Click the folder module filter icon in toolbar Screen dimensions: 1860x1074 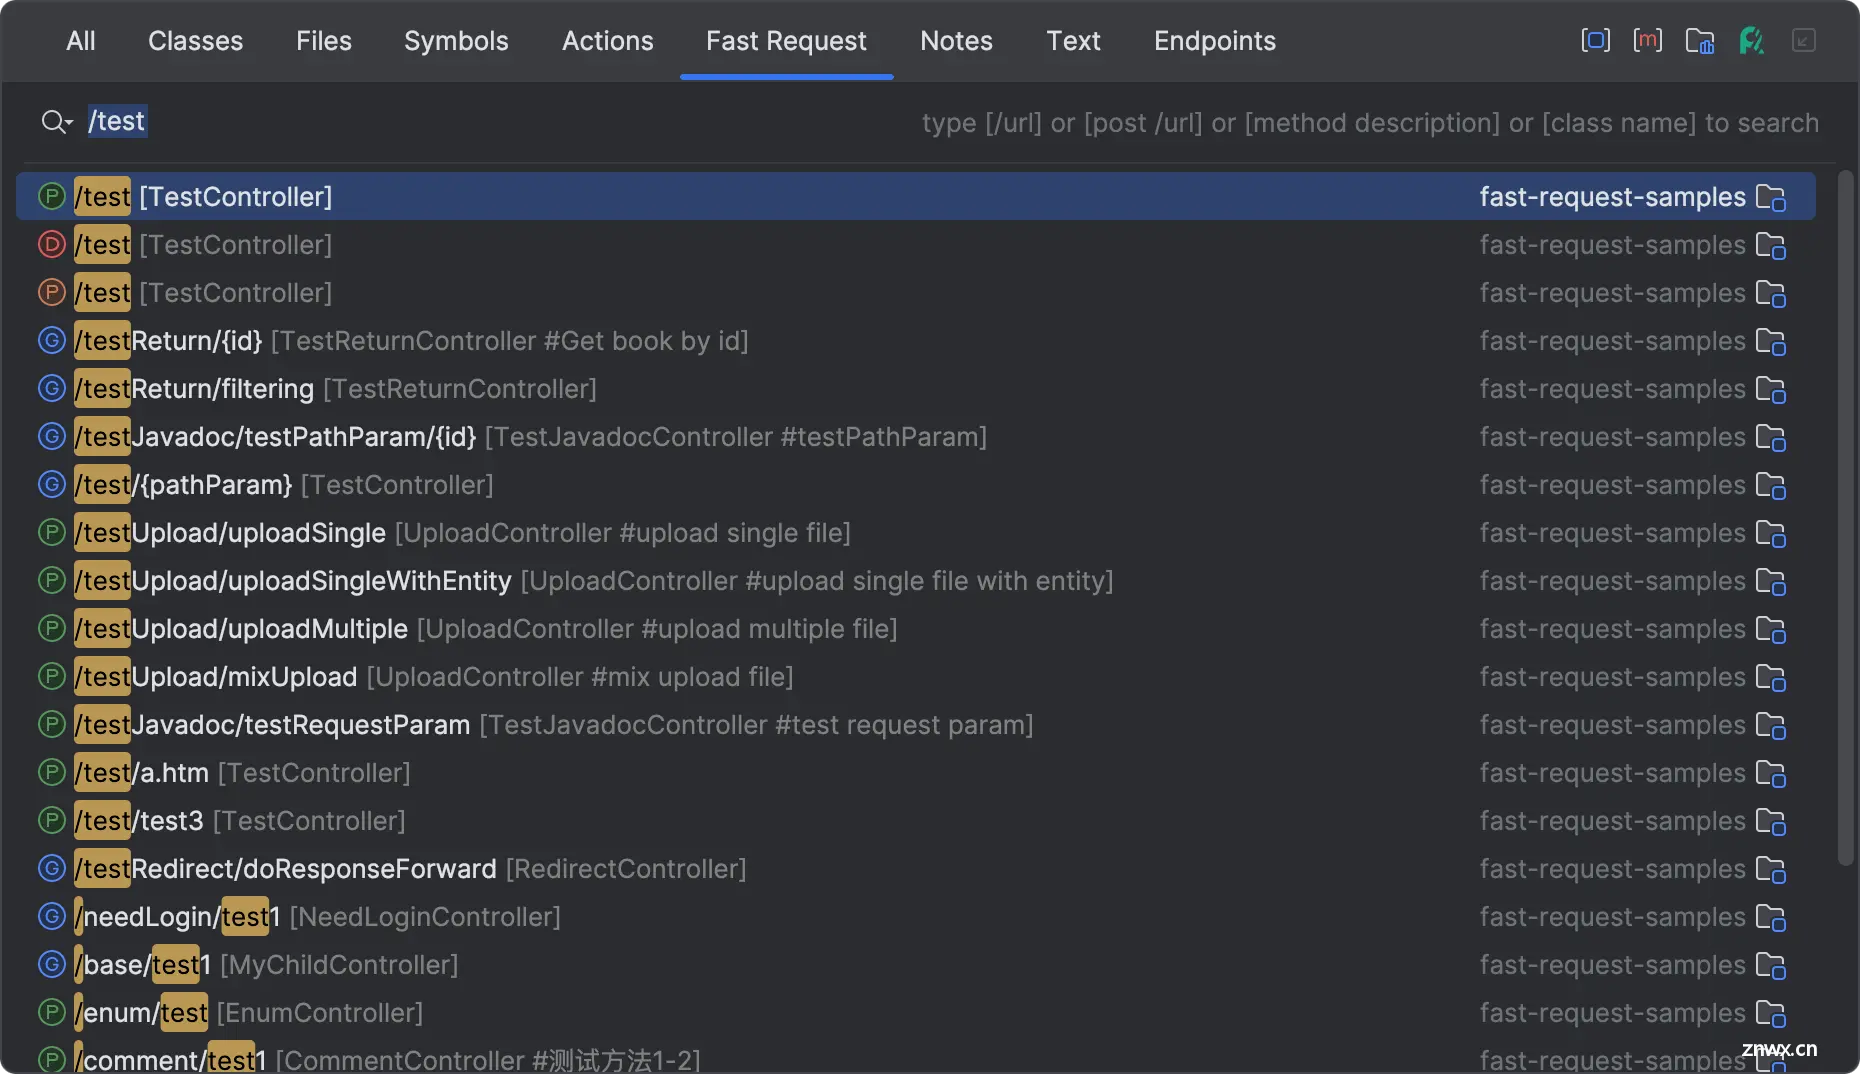coord(1699,41)
